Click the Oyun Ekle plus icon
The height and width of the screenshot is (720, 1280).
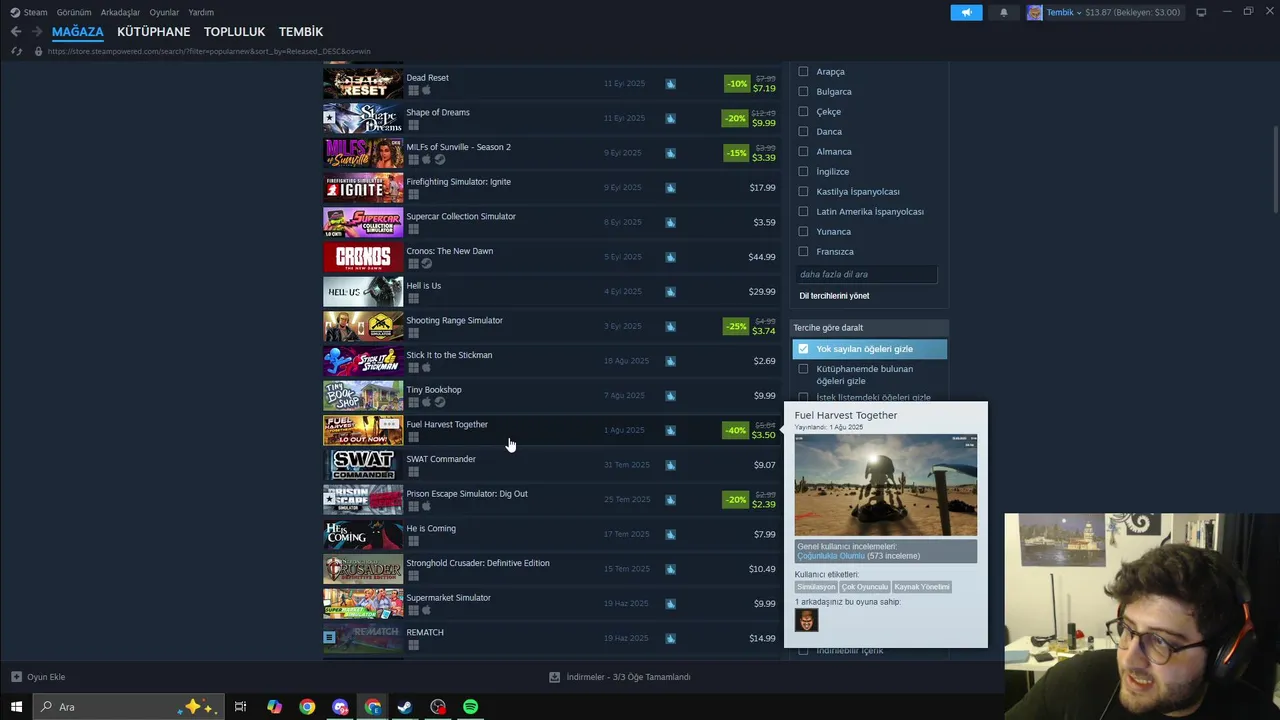click(16, 677)
